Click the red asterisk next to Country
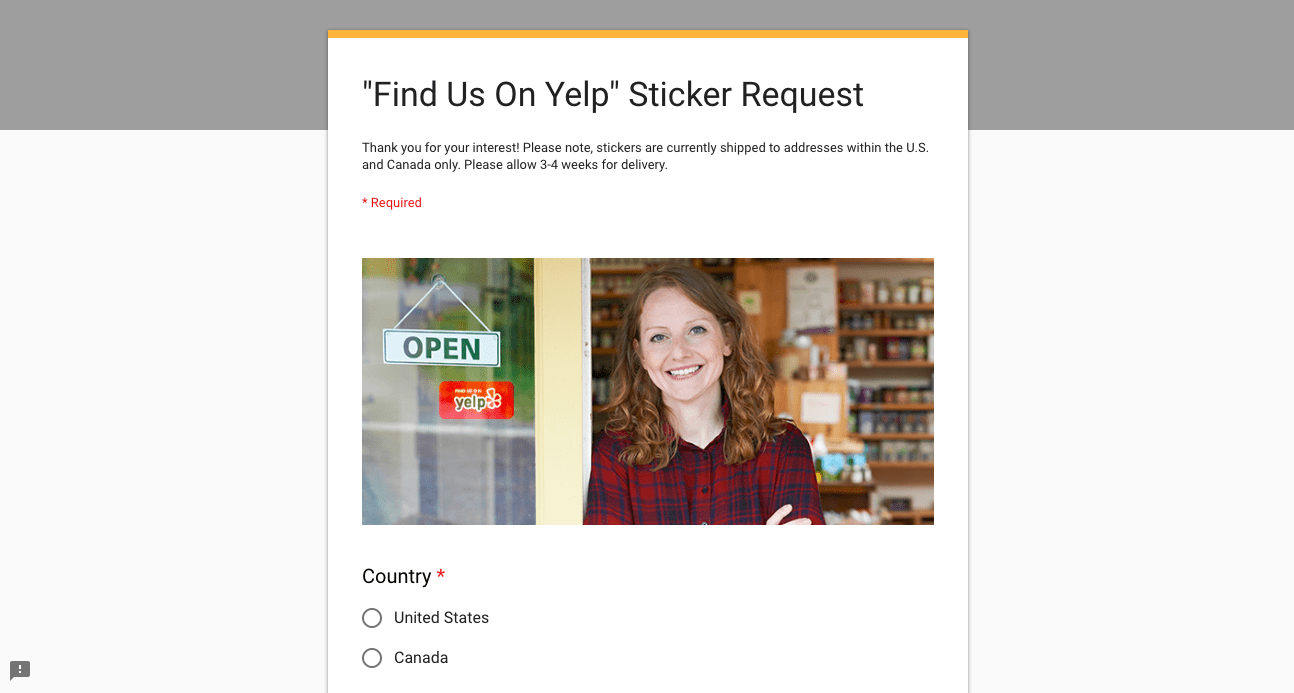Viewport: 1294px width, 693px height. point(441,575)
